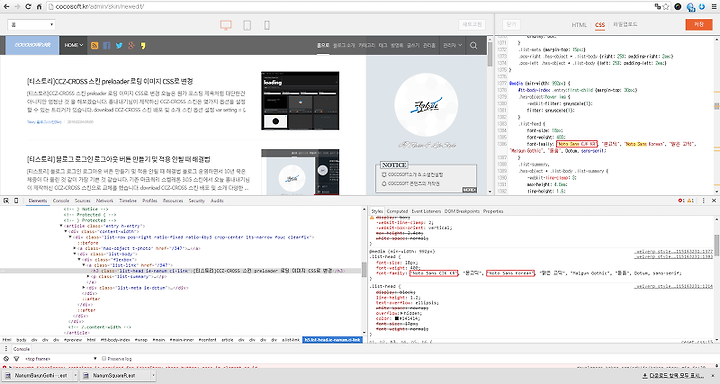Open the browser home page icon

(x=39, y=6)
